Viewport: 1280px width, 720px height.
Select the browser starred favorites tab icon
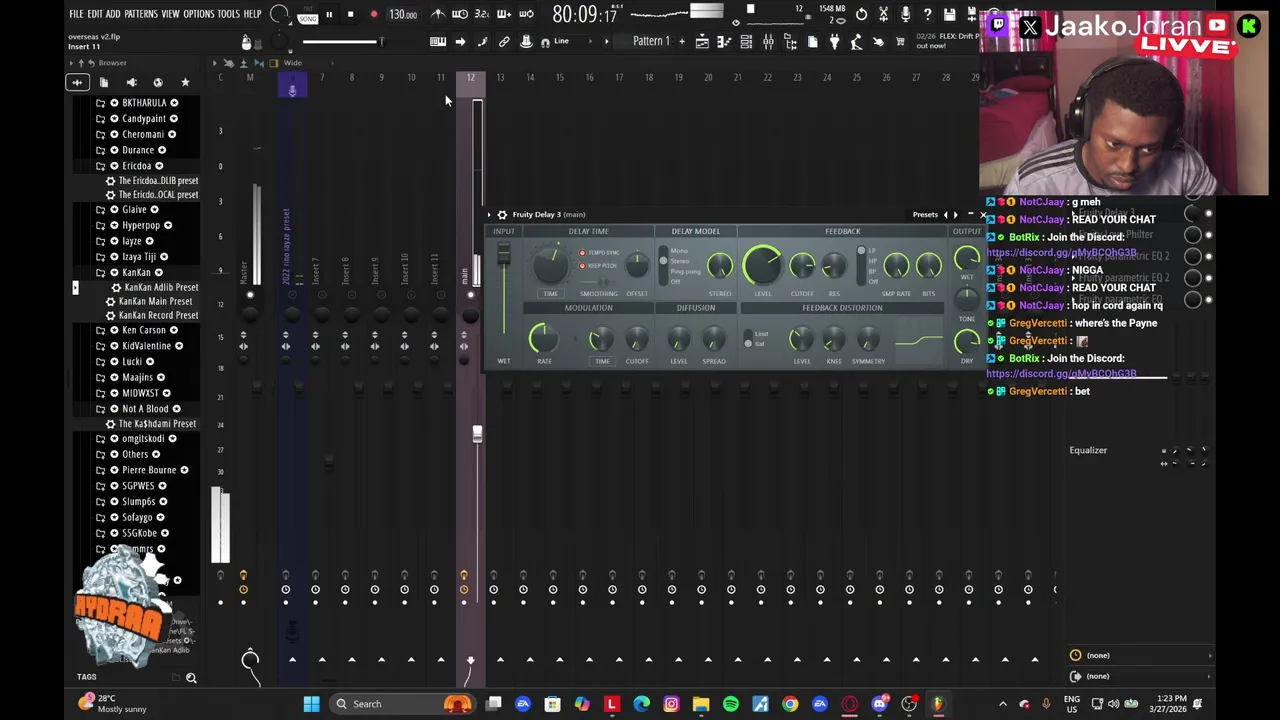[x=185, y=82]
